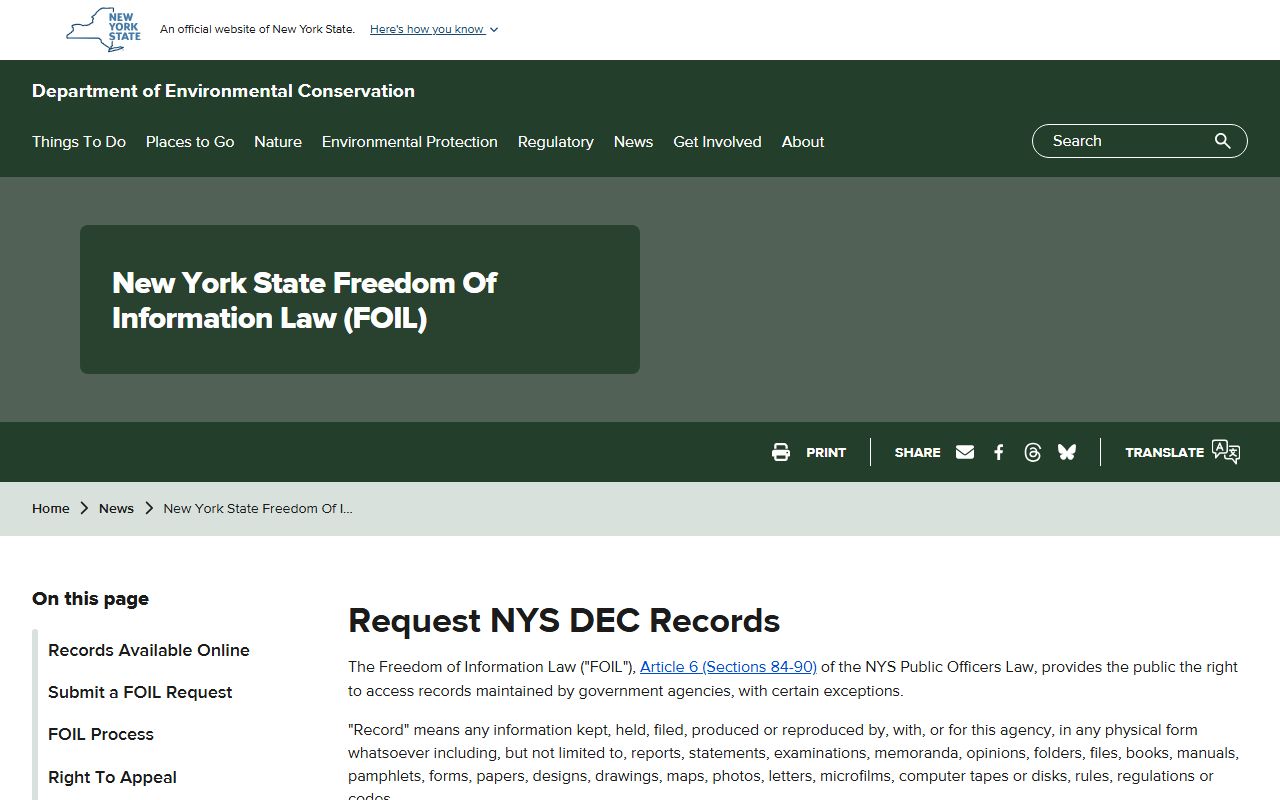The height and width of the screenshot is (800, 1280).
Task: Open the News menu item
Action: click(633, 142)
